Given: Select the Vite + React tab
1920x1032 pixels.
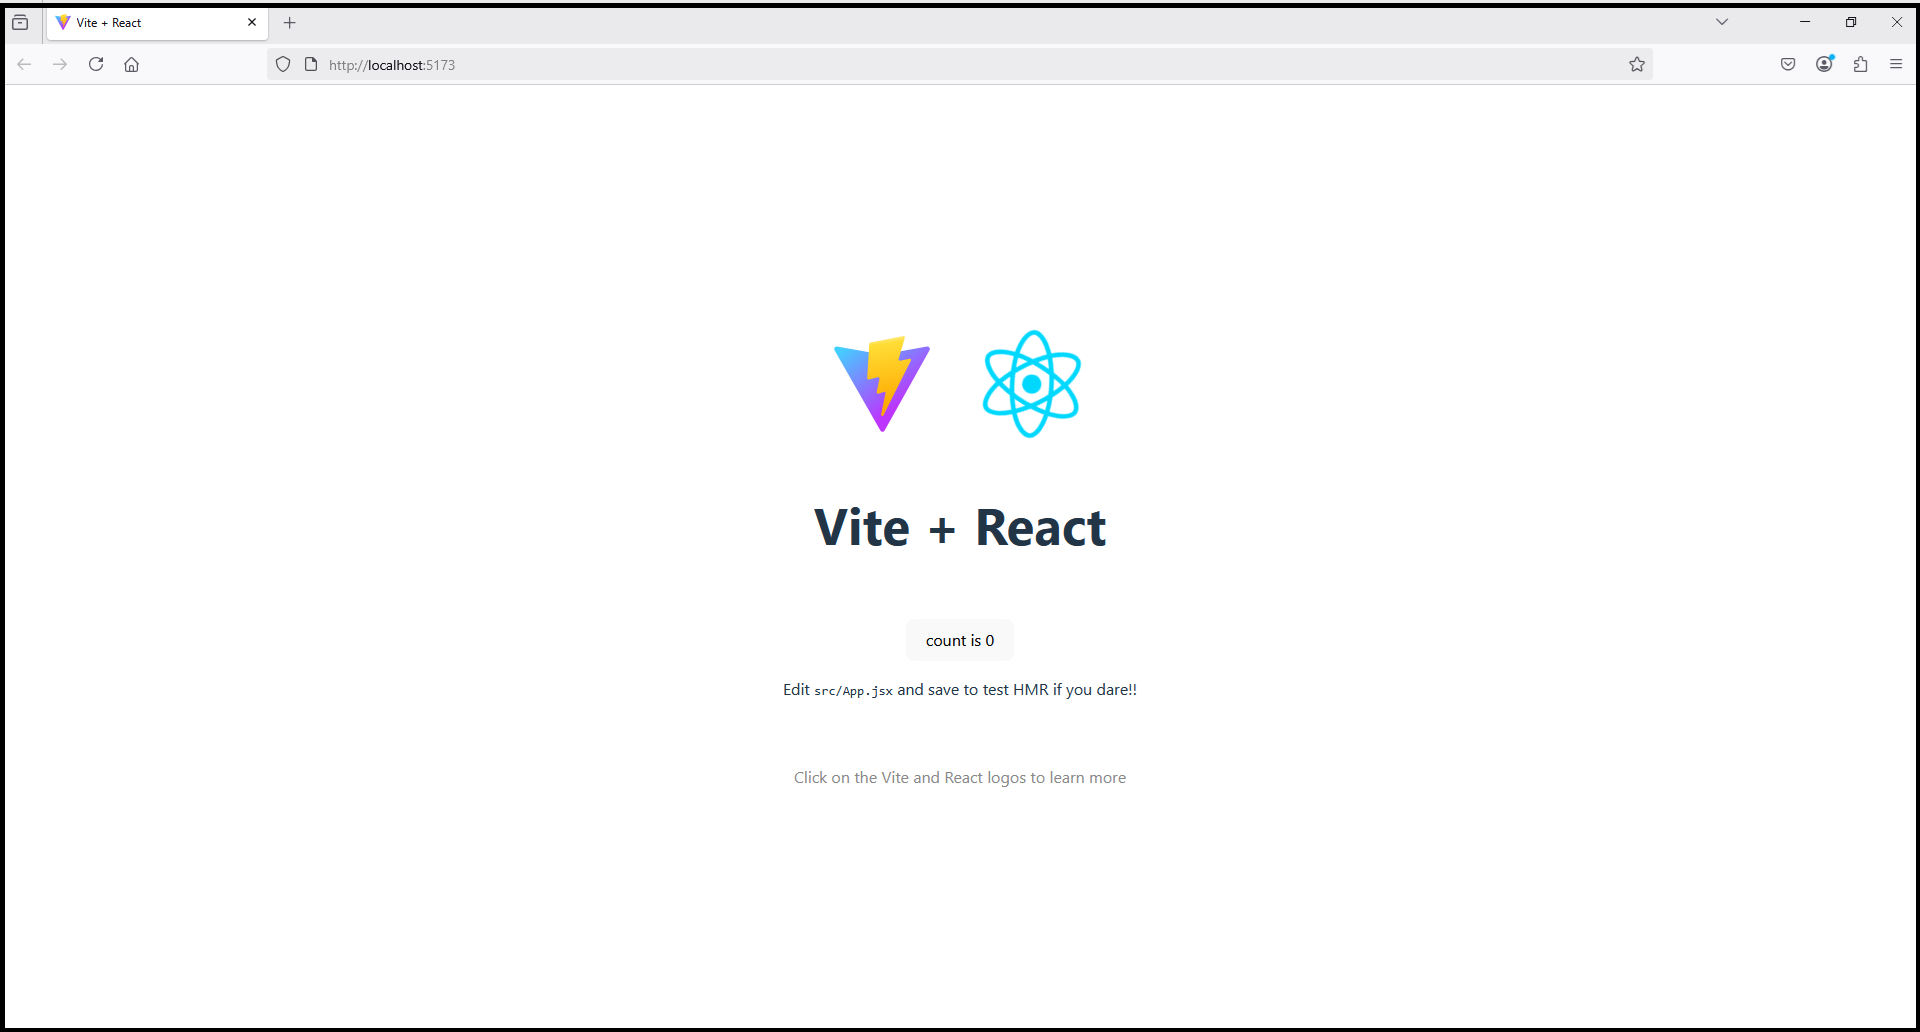Looking at the screenshot, I should coord(157,22).
